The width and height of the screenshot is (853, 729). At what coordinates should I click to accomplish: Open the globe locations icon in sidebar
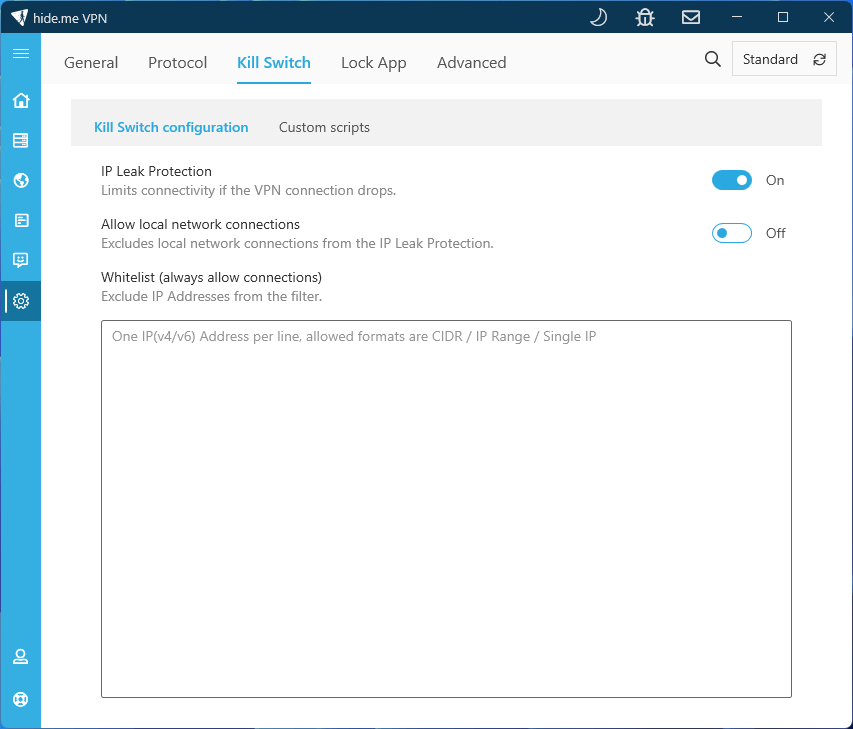21,180
